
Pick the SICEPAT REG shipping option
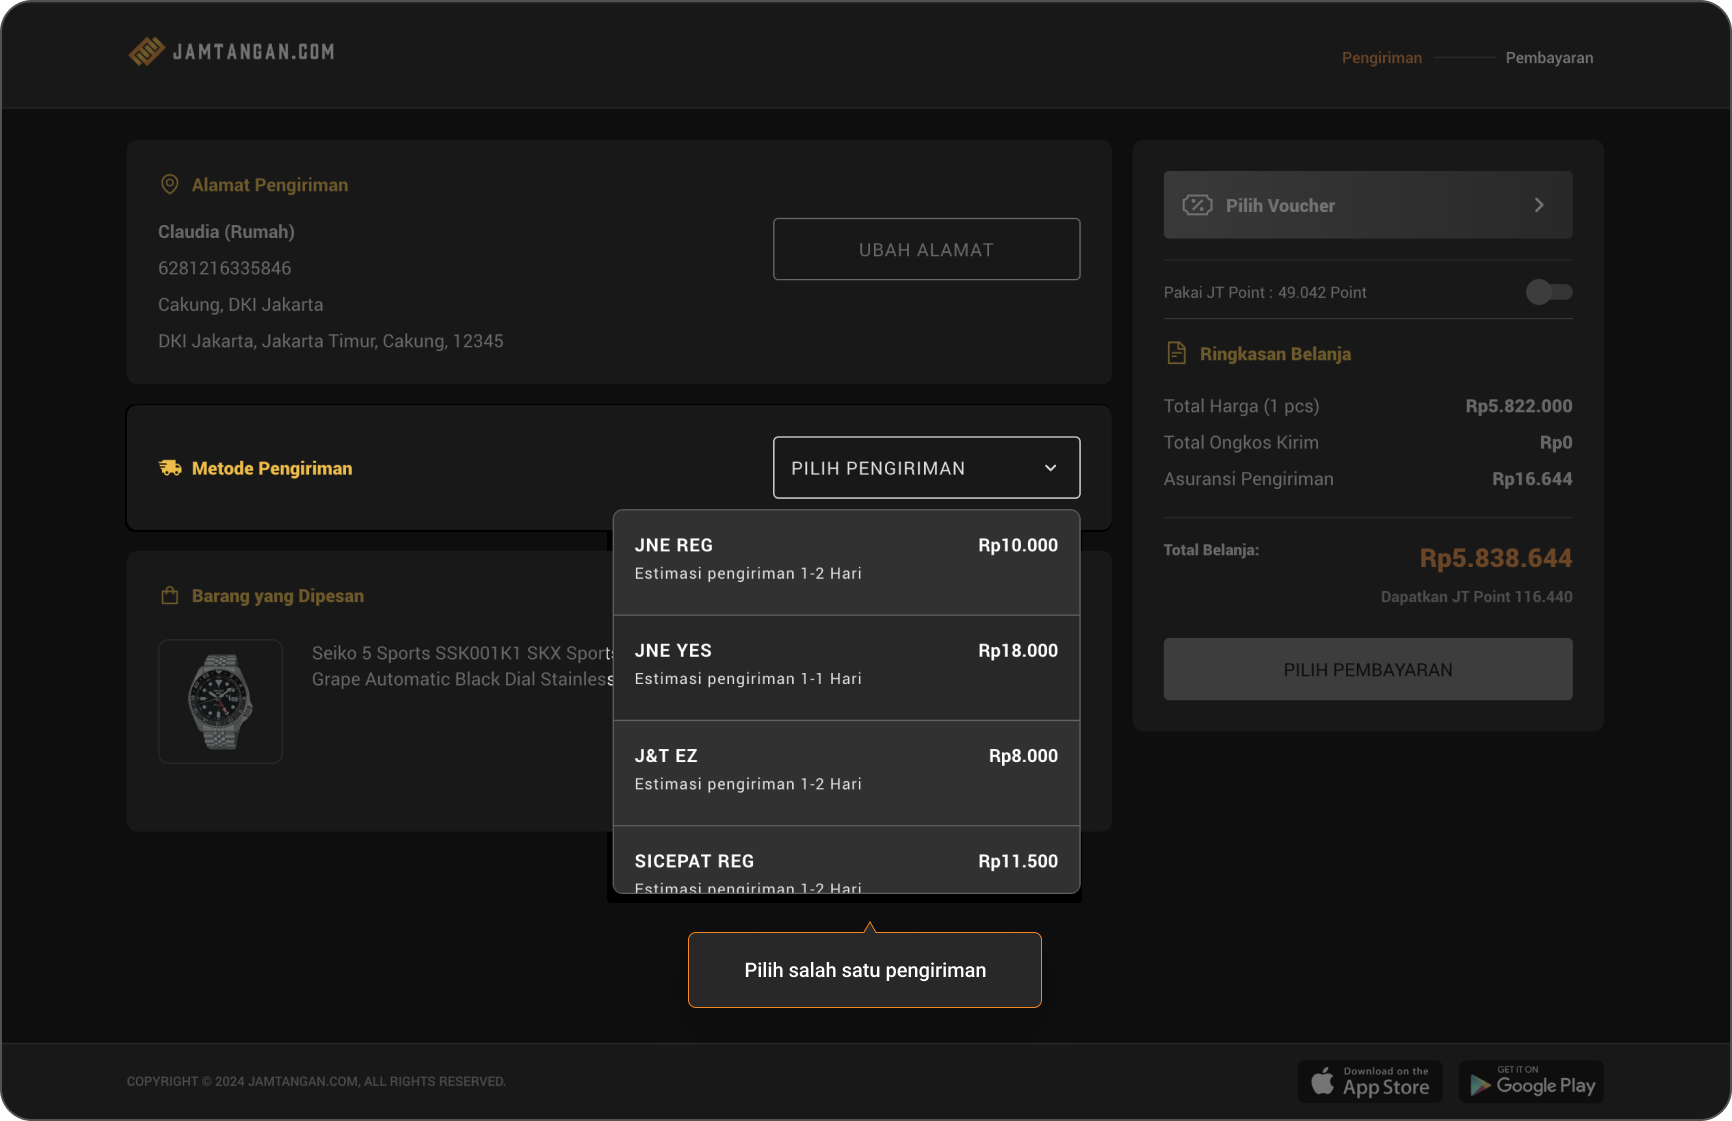(846, 866)
